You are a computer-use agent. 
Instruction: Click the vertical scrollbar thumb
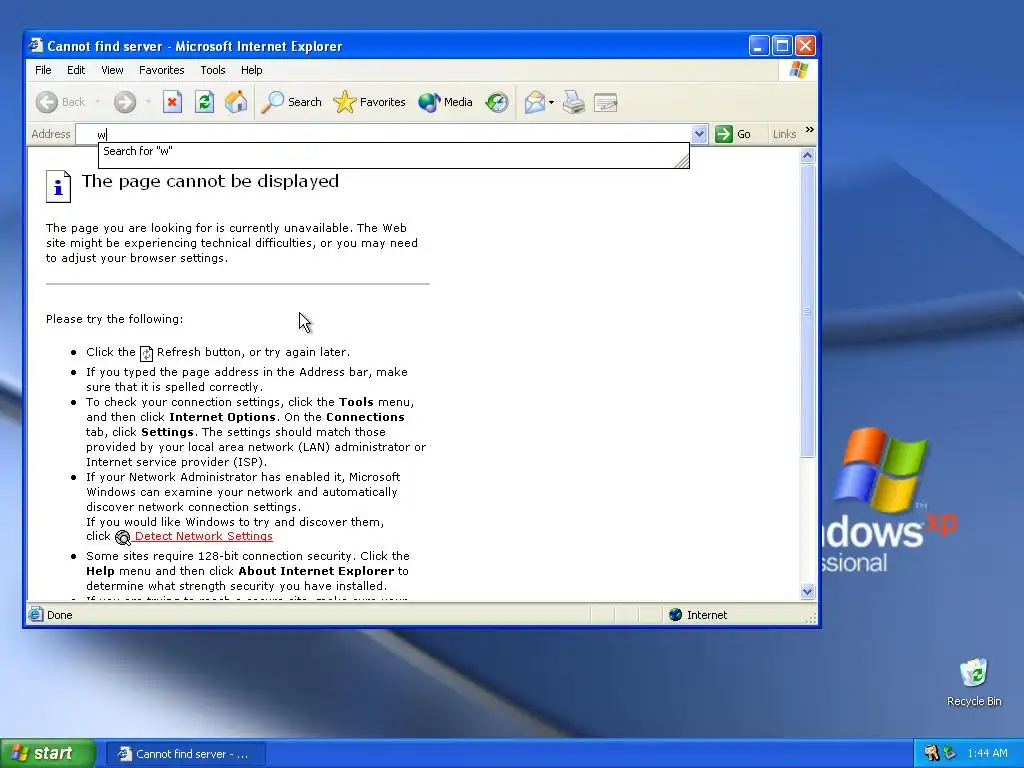807,311
